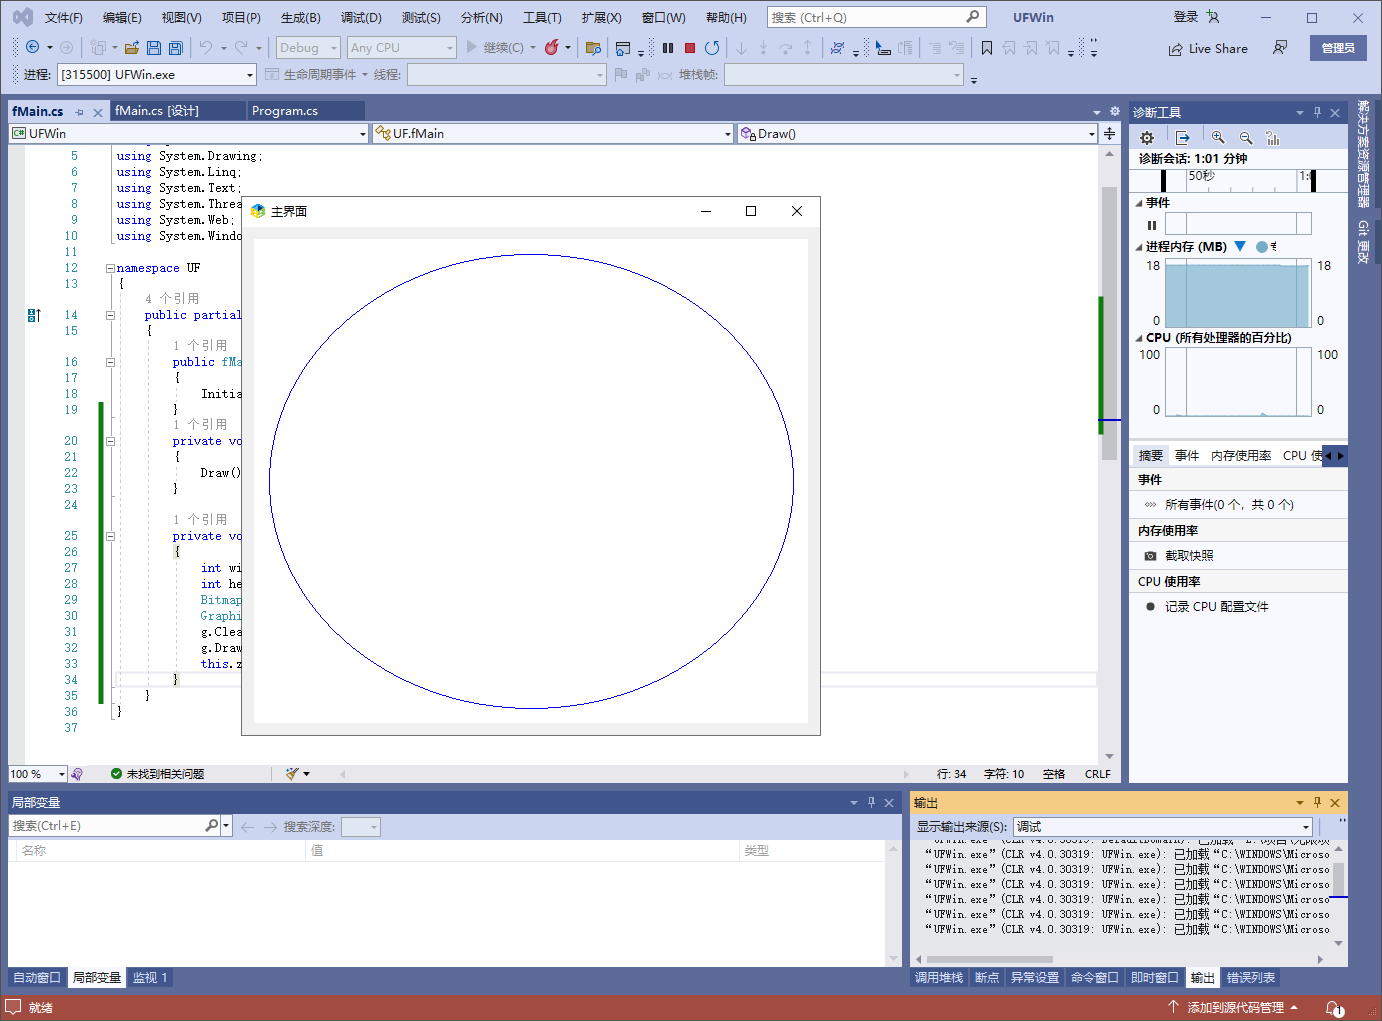The width and height of the screenshot is (1382, 1021).
Task: Click the diagnostic chart help icon
Action: tap(1273, 138)
